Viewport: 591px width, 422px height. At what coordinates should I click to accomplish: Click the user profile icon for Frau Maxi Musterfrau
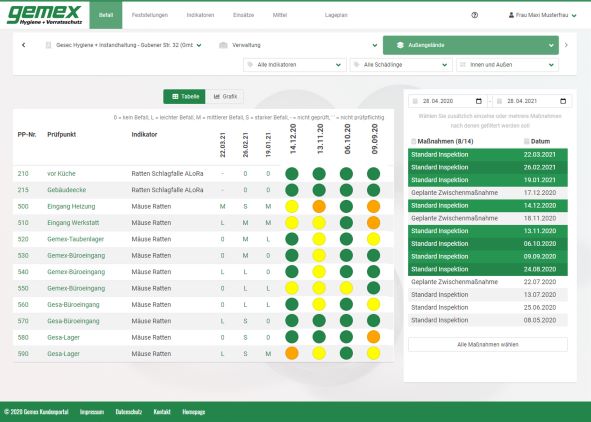coord(511,15)
